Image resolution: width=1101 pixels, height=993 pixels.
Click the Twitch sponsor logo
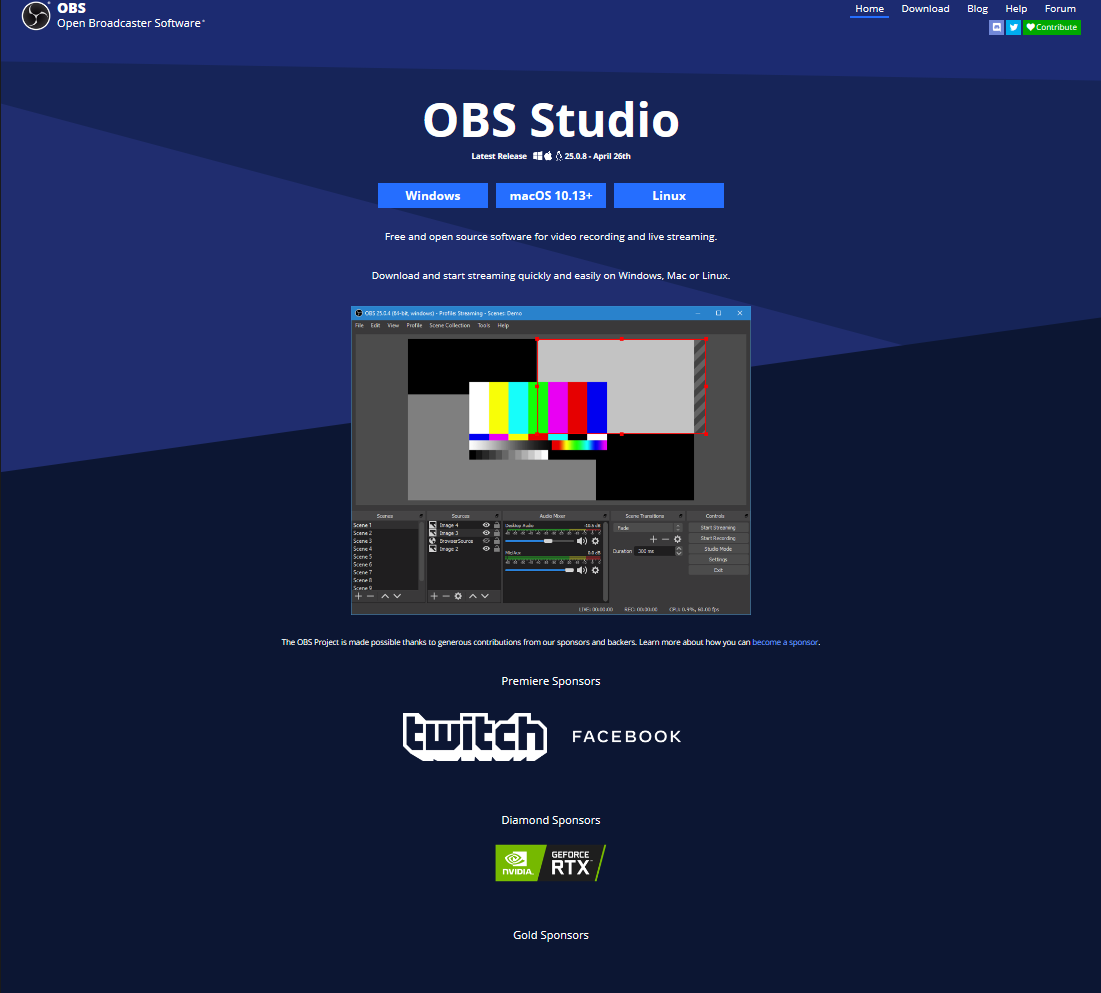point(475,737)
